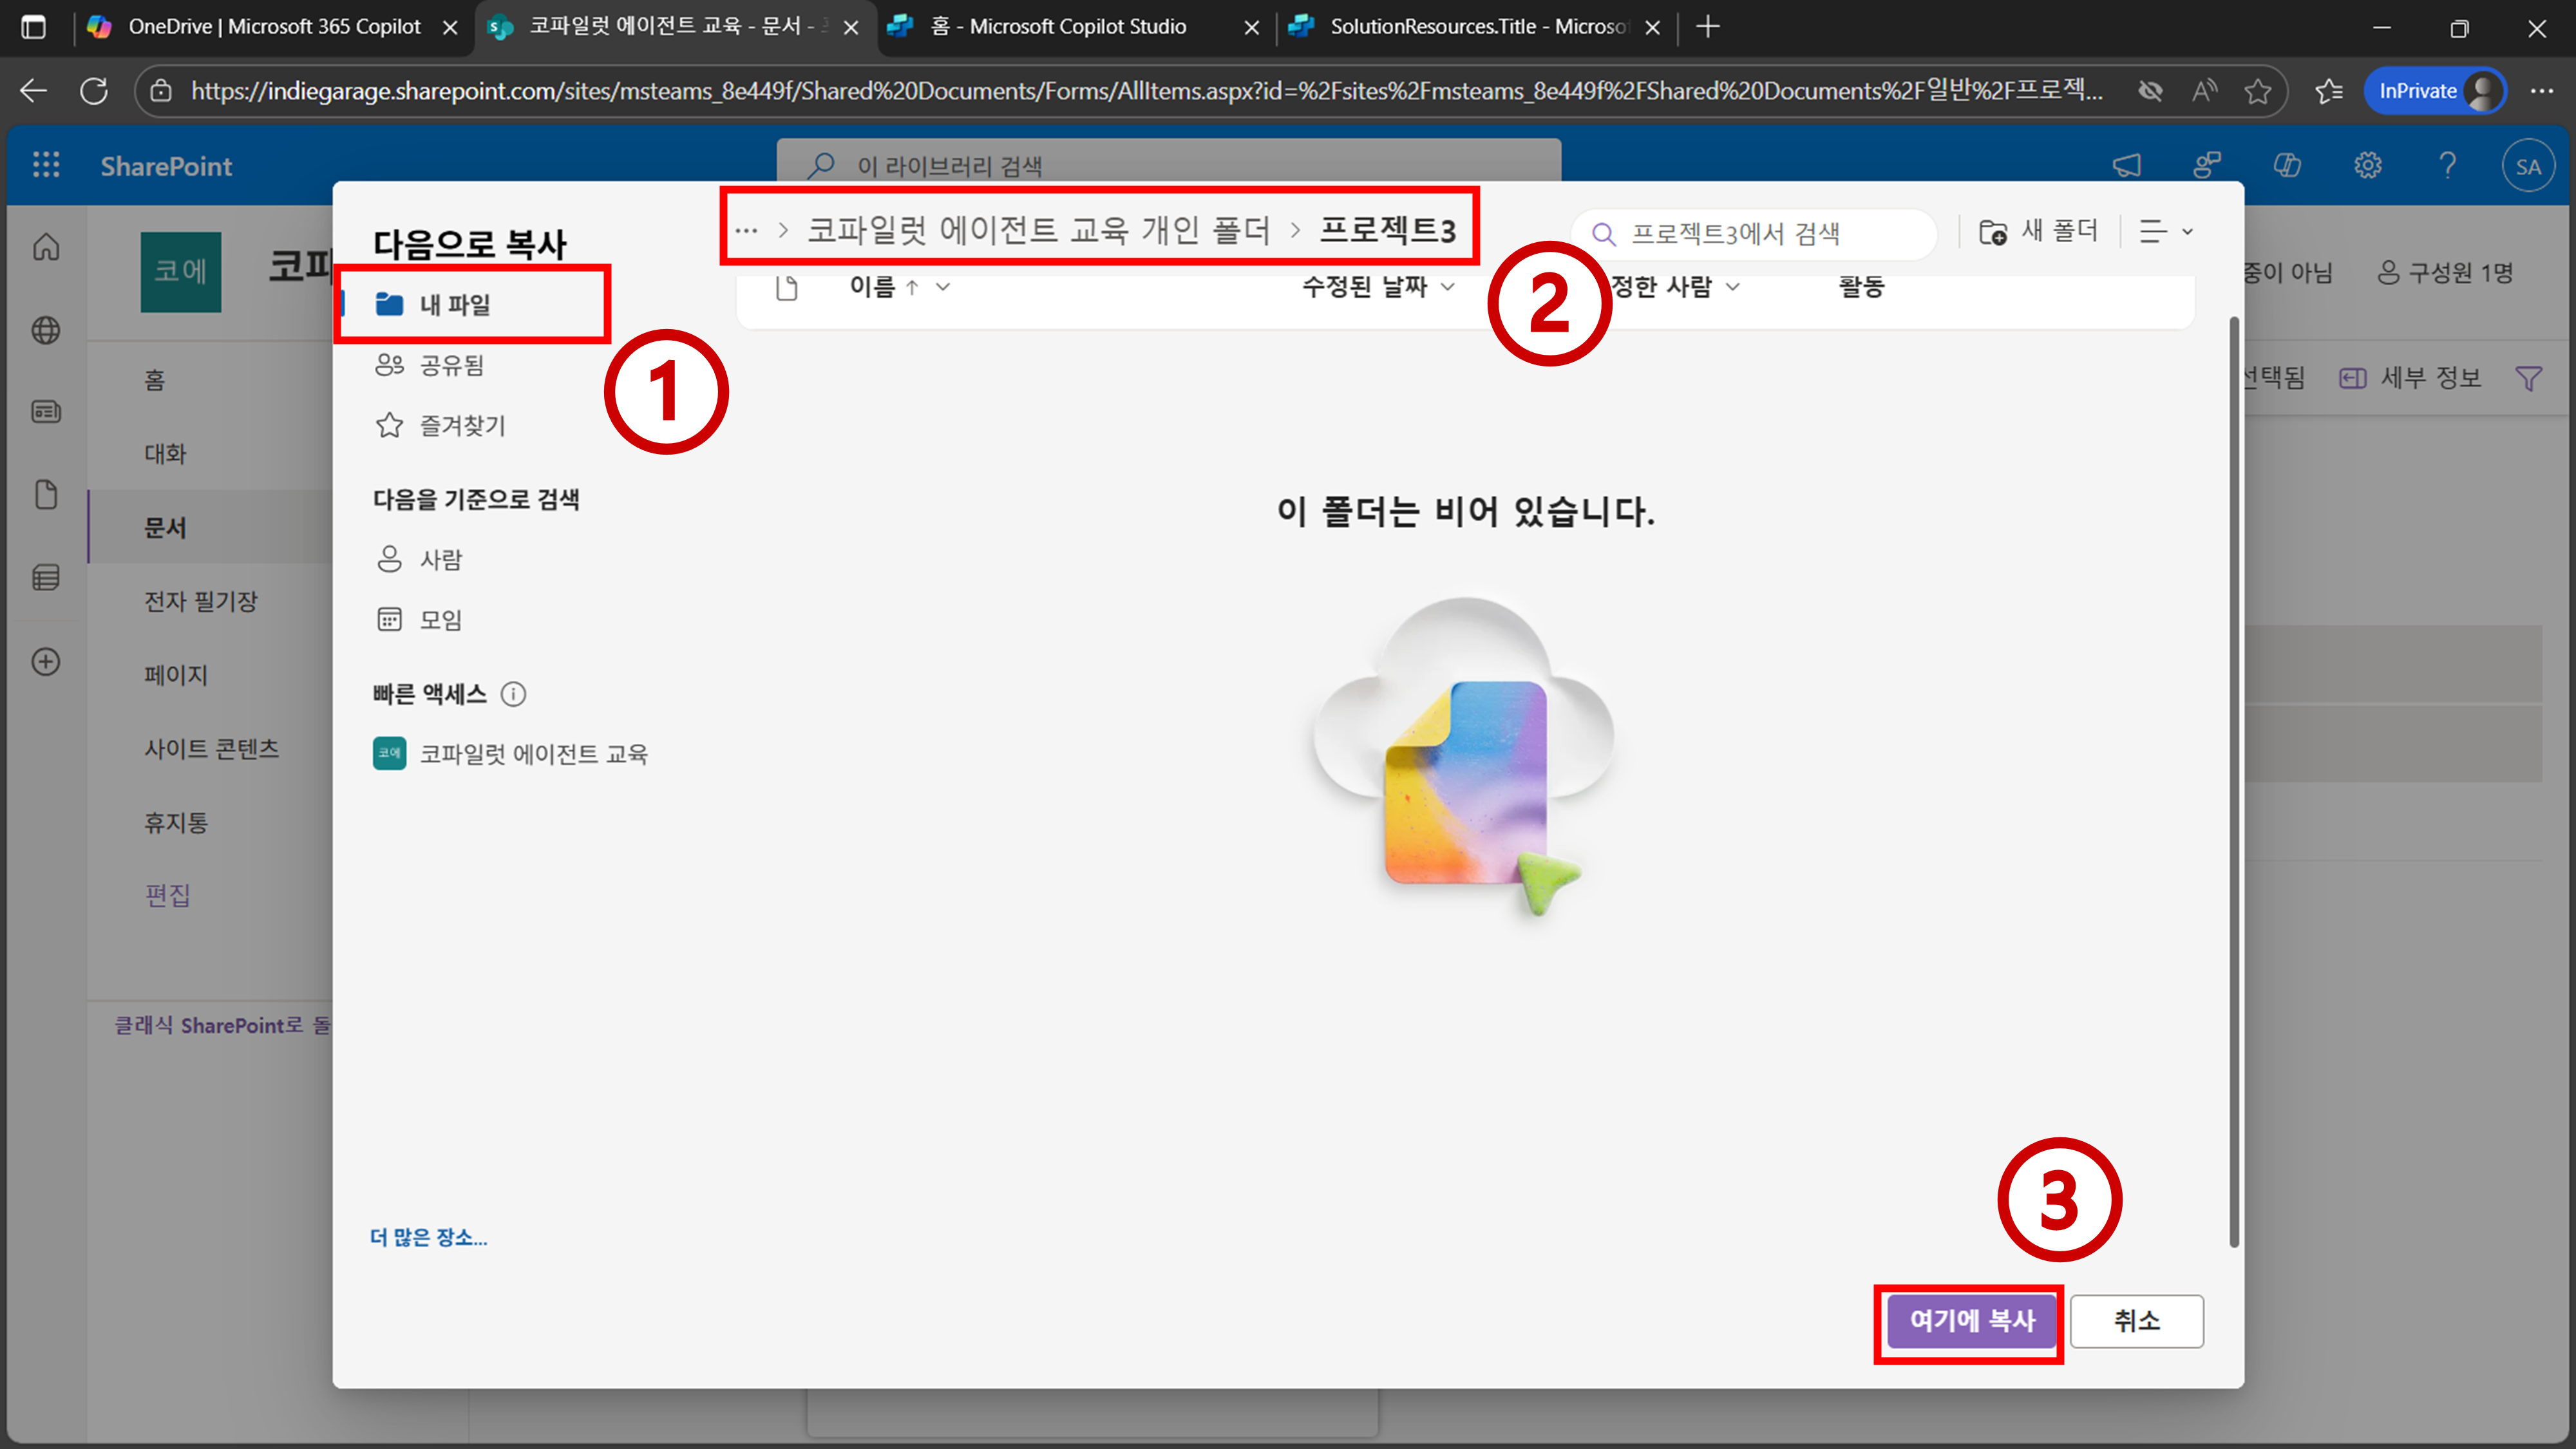Screen dimensions: 2576x1449
Task: Expand the view options list dropdown
Action: coord(2166,232)
